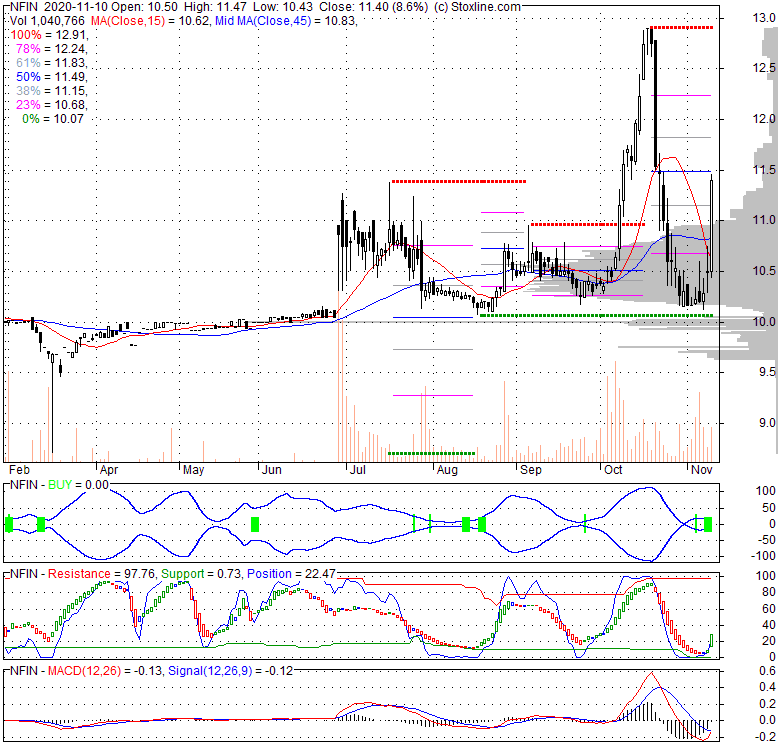Click the 23% = 10.68 level label
Screen dimensions: 780x745
[x=51, y=104]
